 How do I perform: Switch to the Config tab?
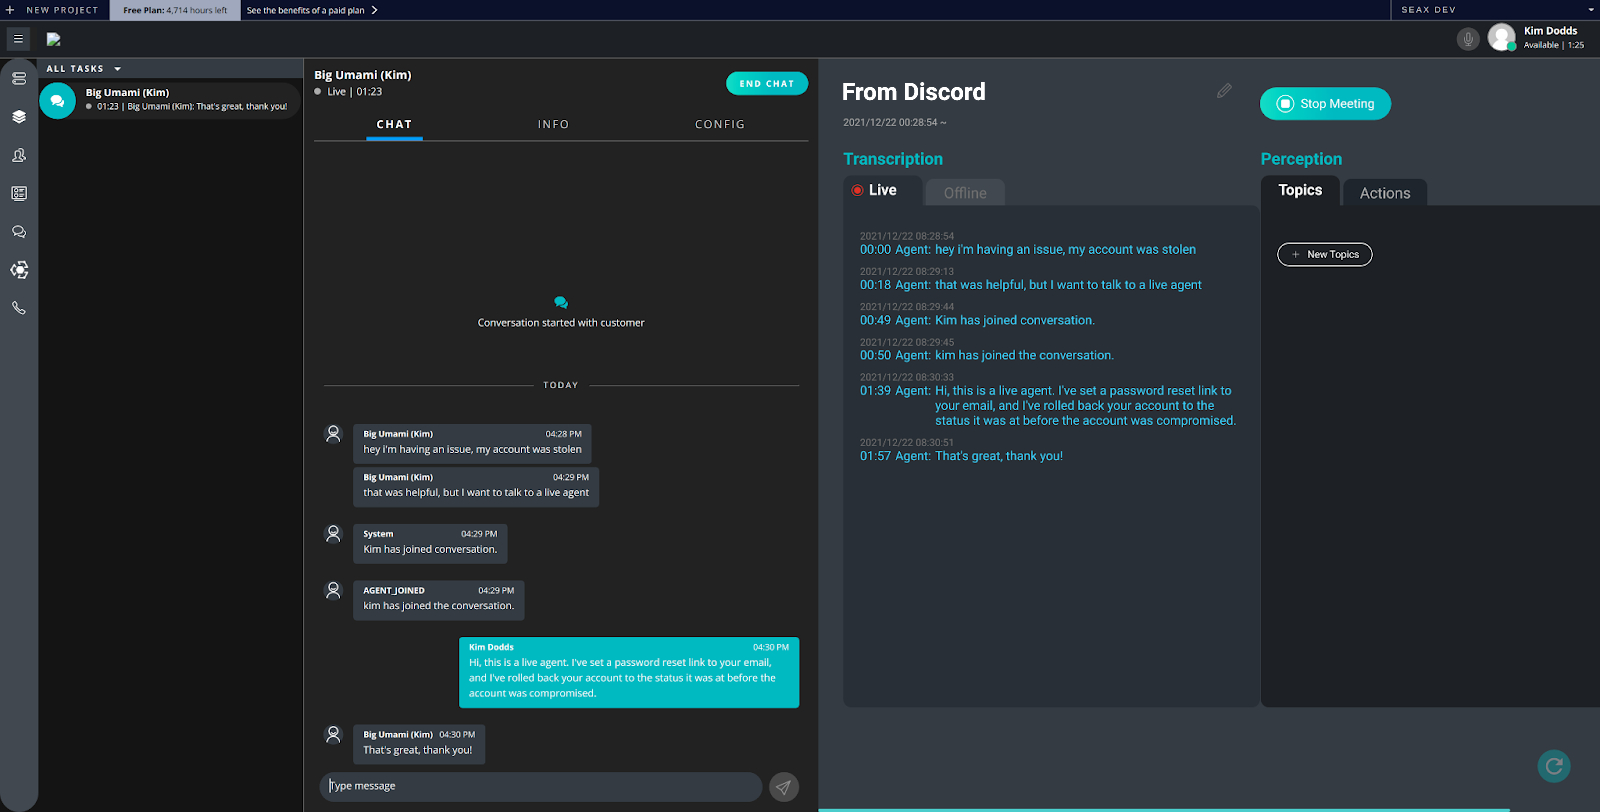(x=720, y=125)
